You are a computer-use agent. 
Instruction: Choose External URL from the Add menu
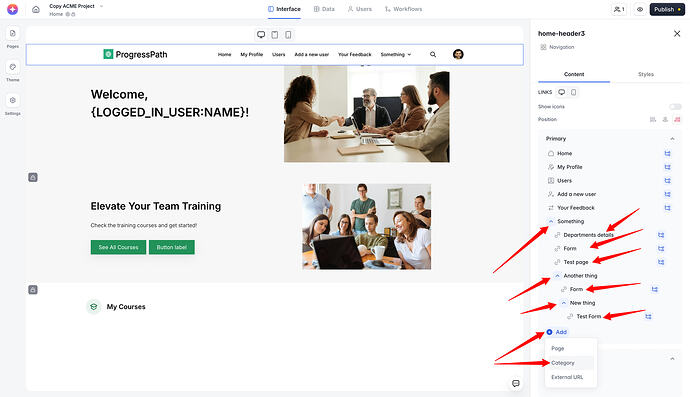tap(570, 377)
